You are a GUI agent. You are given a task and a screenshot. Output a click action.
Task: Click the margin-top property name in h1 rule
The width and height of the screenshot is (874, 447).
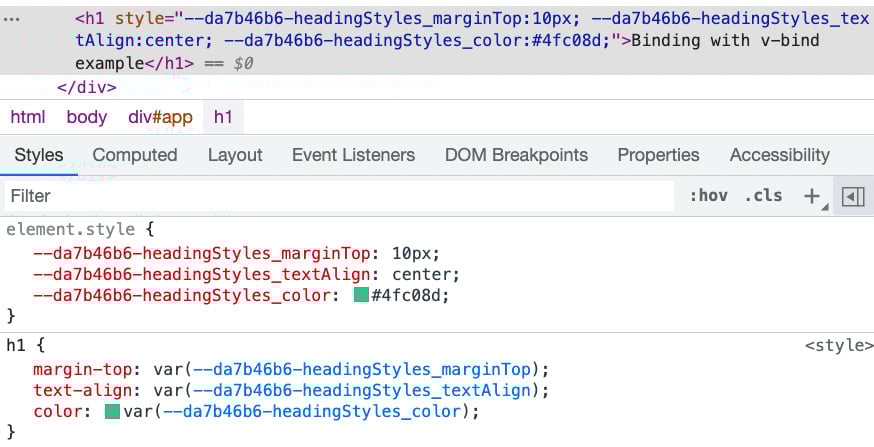82,370
